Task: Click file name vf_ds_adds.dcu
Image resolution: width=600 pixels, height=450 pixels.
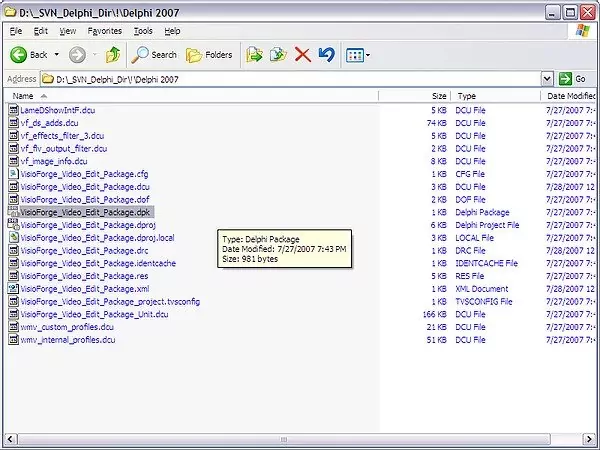Action: pos(49,123)
